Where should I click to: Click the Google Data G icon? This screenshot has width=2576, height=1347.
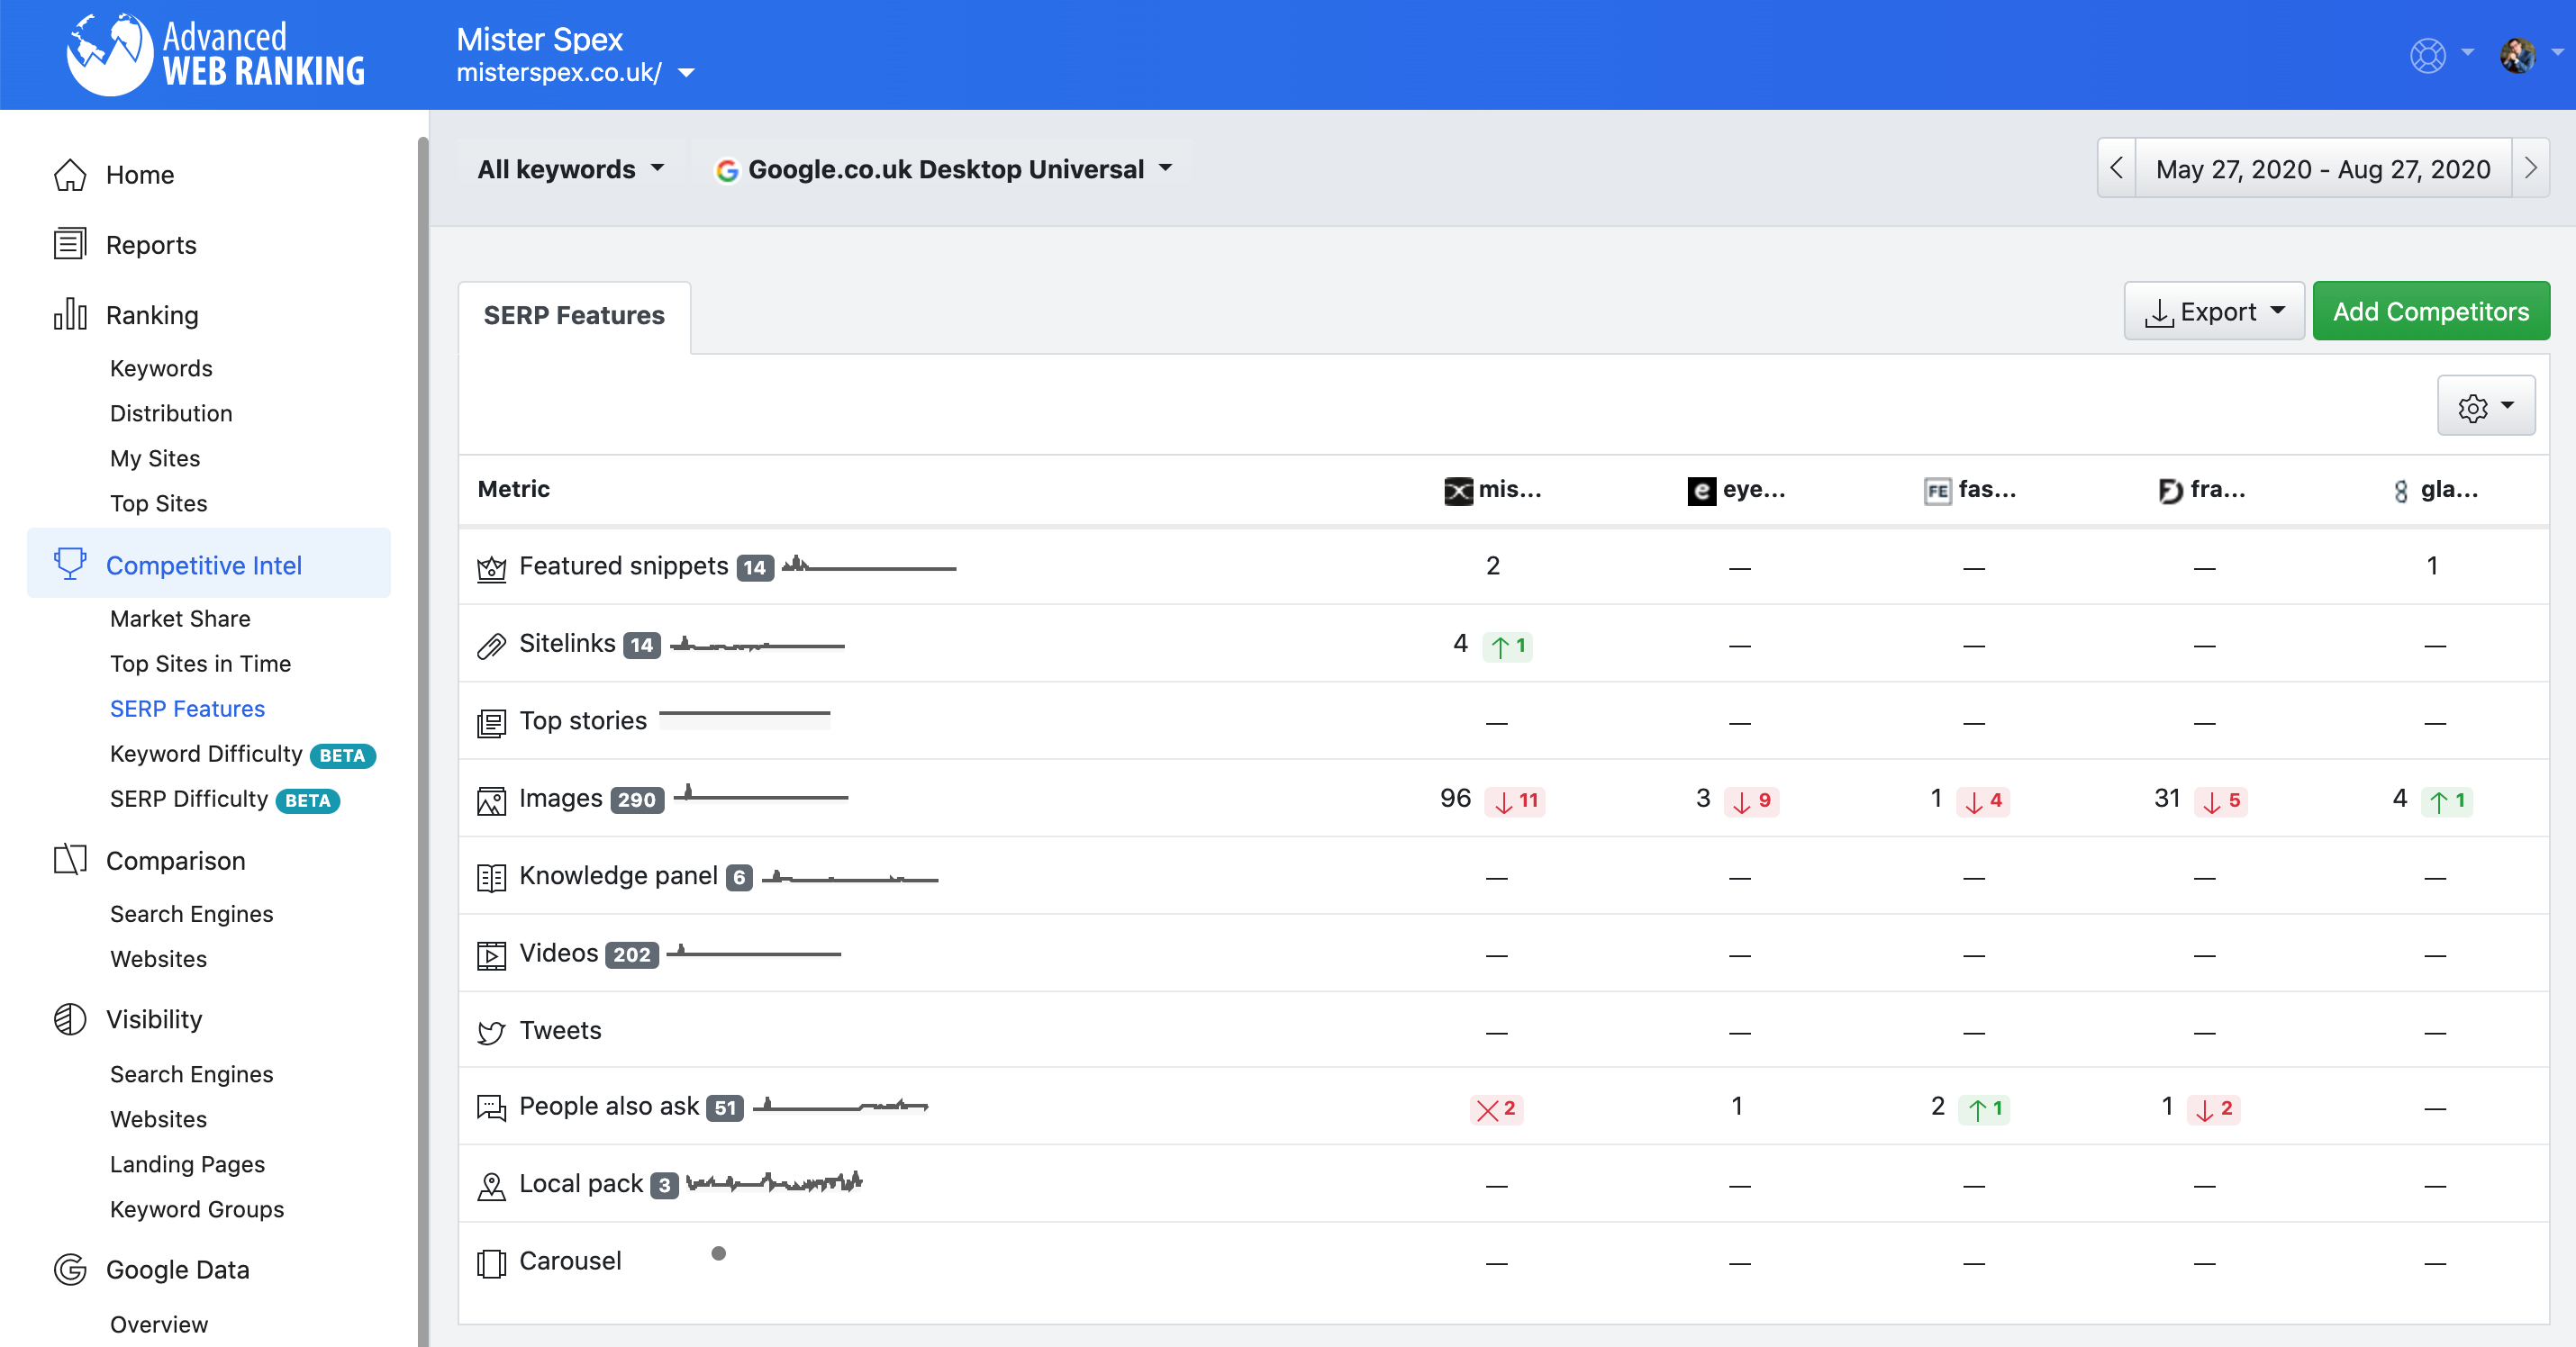[70, 1268]
